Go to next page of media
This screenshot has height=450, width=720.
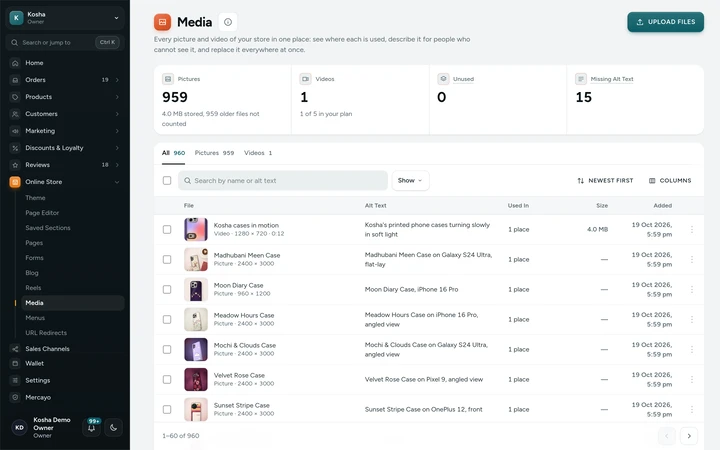tap(689, 436)
